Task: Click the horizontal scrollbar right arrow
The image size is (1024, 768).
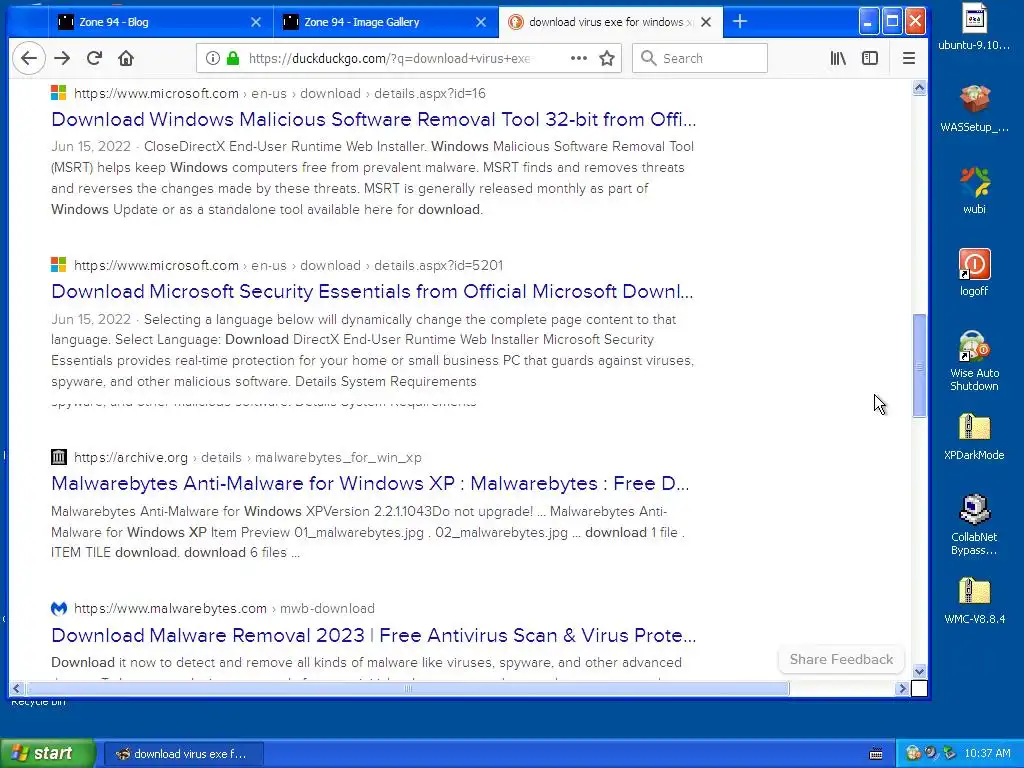Action: (903, 688)
